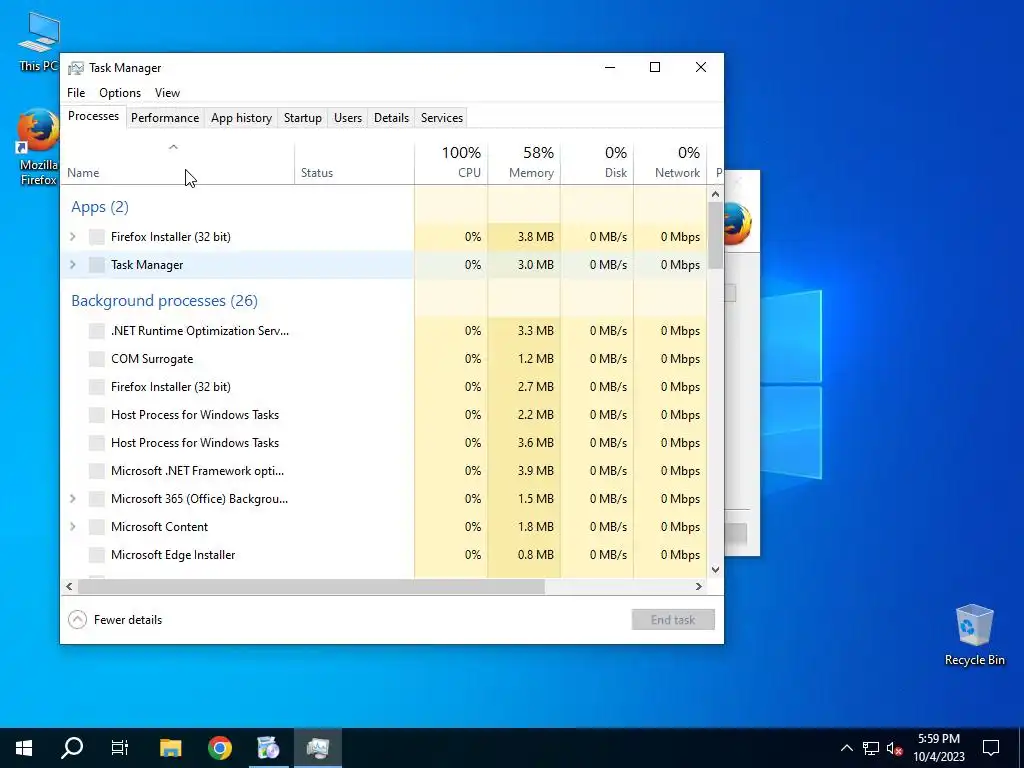1024x768 pixels.
Task: Select the 'COM Surrogate' process row
Action: 383,359
